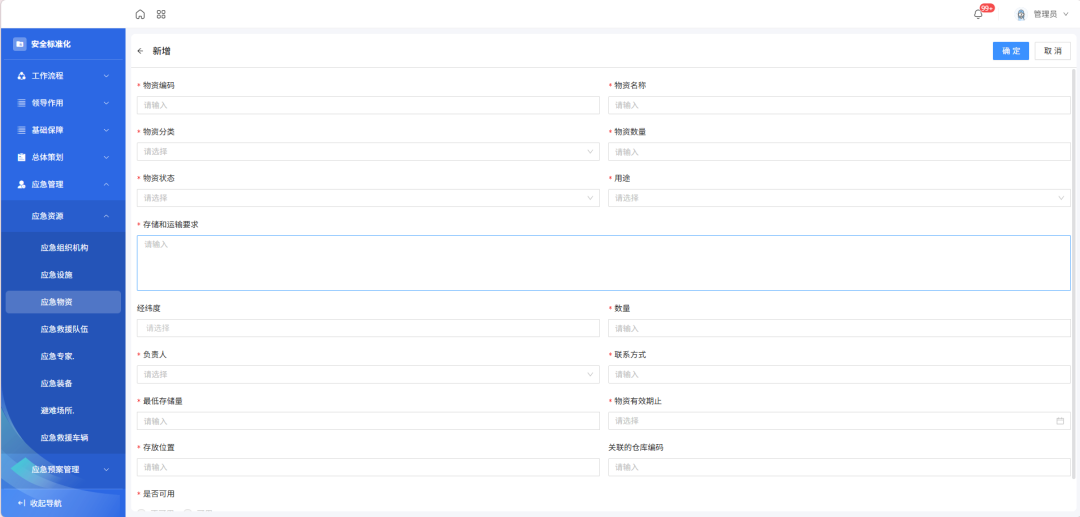Click the form's vertical scrollbar
This screenshot has height=517, width=1080.
click(x=1074, y=272)
